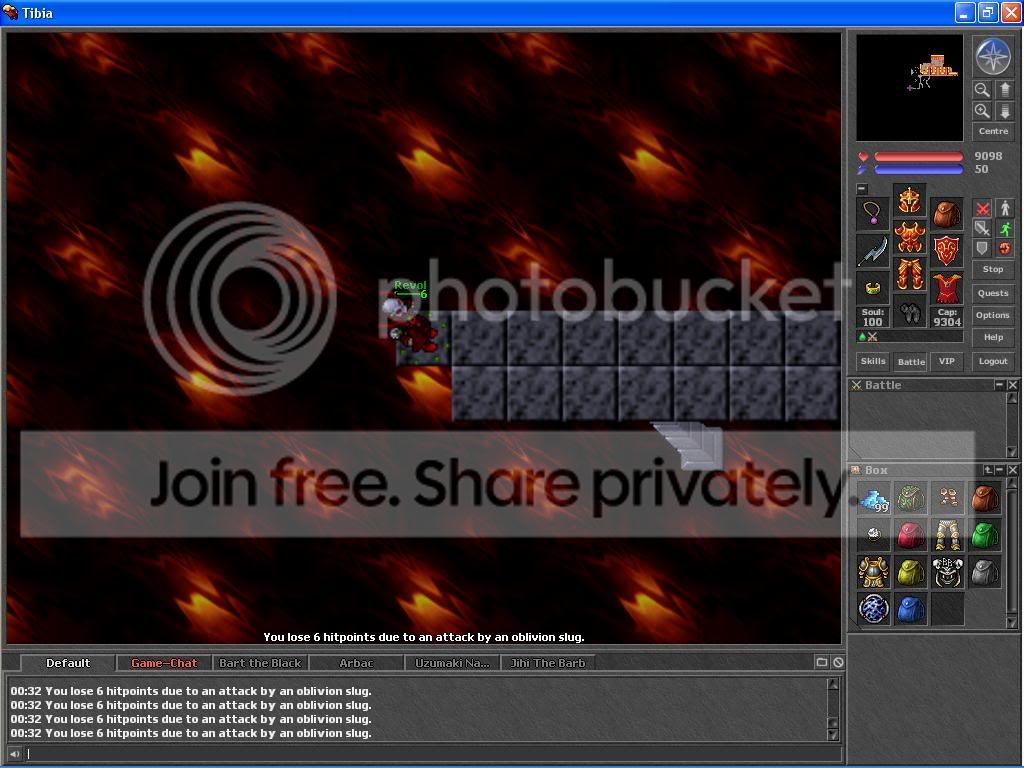Open the Quests log

993,293
